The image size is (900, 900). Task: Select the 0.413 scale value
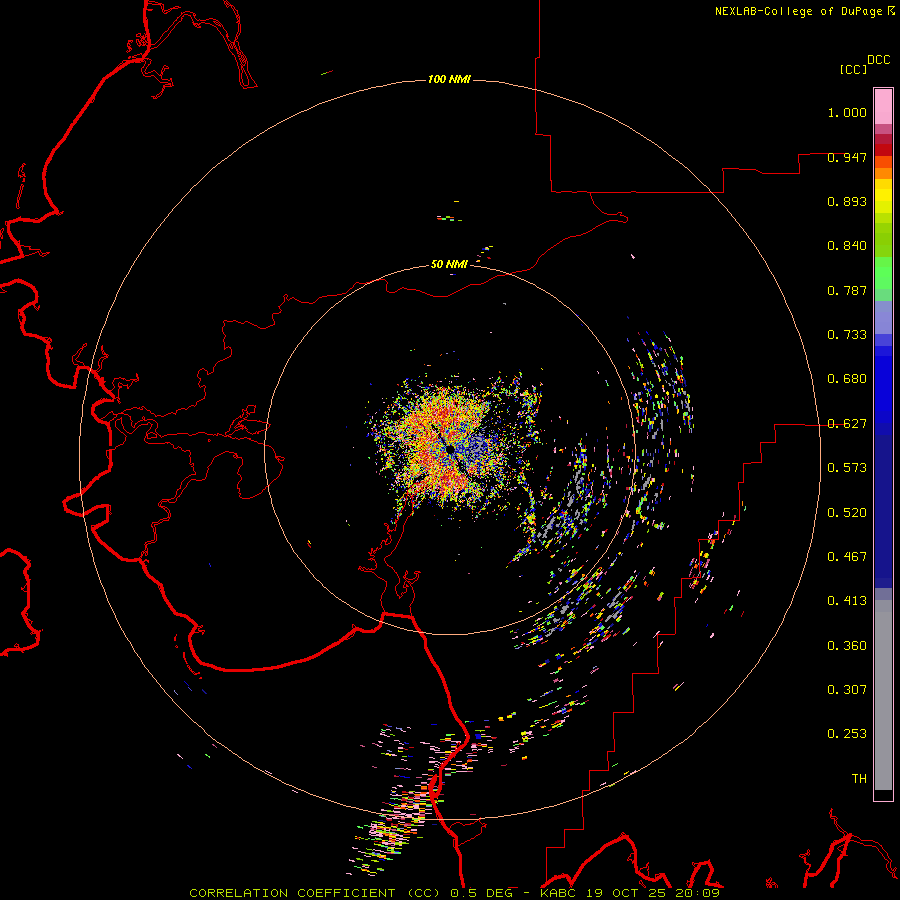coord(847,601)
